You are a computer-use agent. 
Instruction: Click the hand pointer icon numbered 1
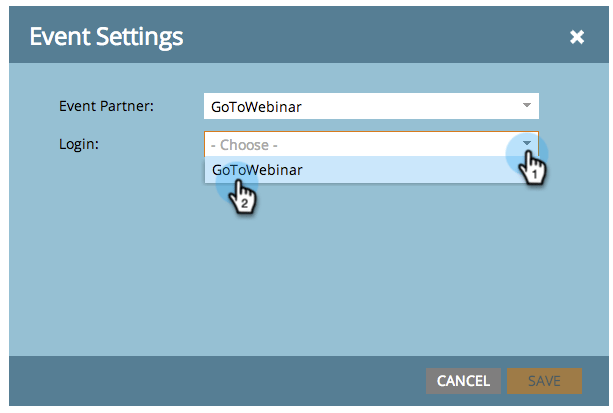533,167
